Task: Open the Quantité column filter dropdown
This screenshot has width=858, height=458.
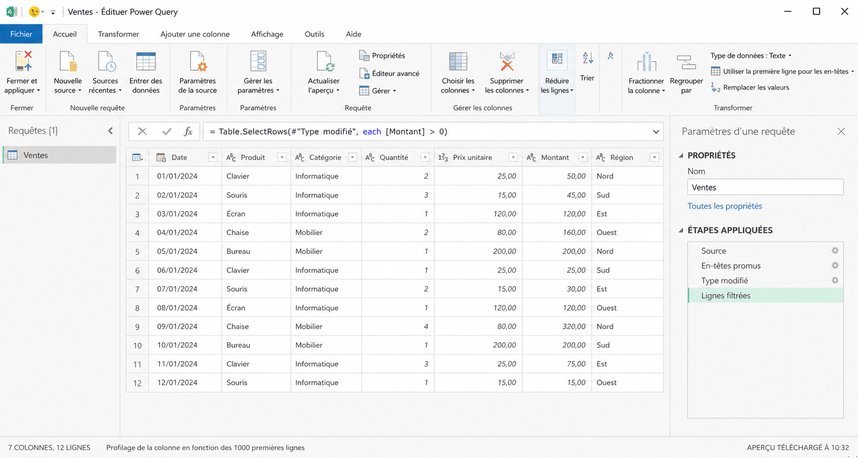Action: [x=425, y=158]
